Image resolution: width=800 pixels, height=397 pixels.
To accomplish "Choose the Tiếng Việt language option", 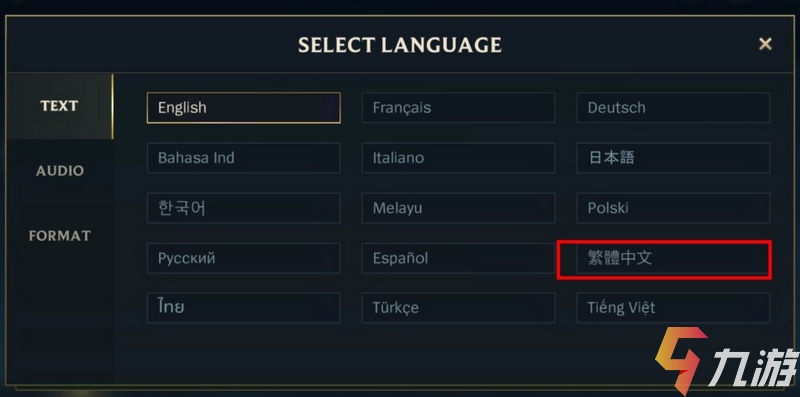I will point(673,308).
